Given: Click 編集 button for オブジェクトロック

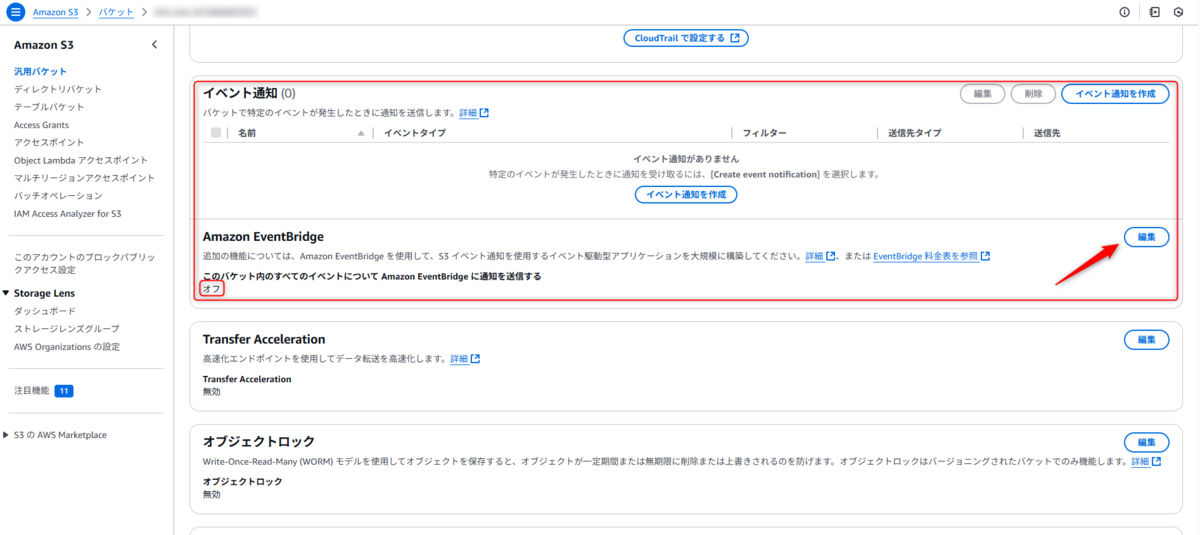Looking at the screenshot, I should [1147, 442].
